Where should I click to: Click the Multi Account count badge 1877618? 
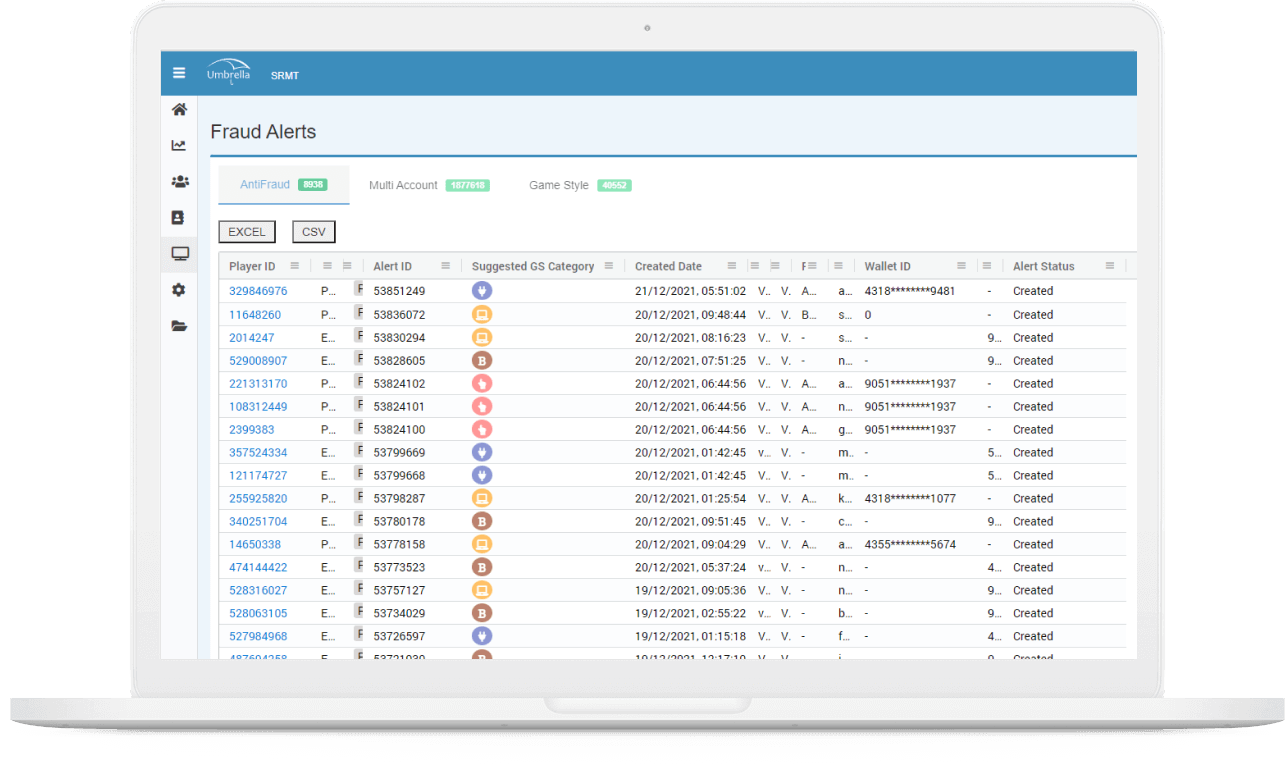pos(467,185)
